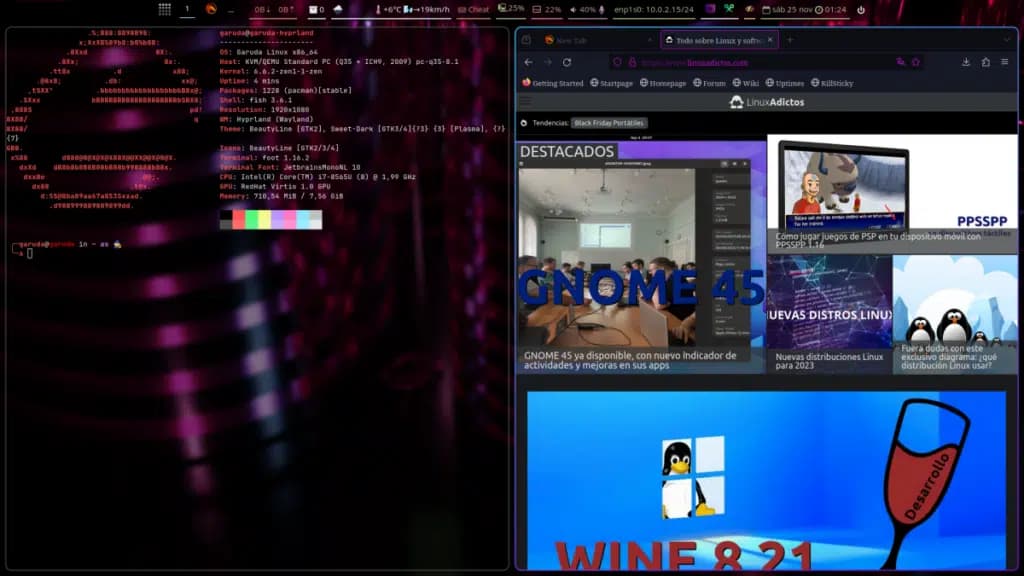Open the browser hamburger application menu
This screenshot has width=1024, height=576.
[x=1005, y=62]
